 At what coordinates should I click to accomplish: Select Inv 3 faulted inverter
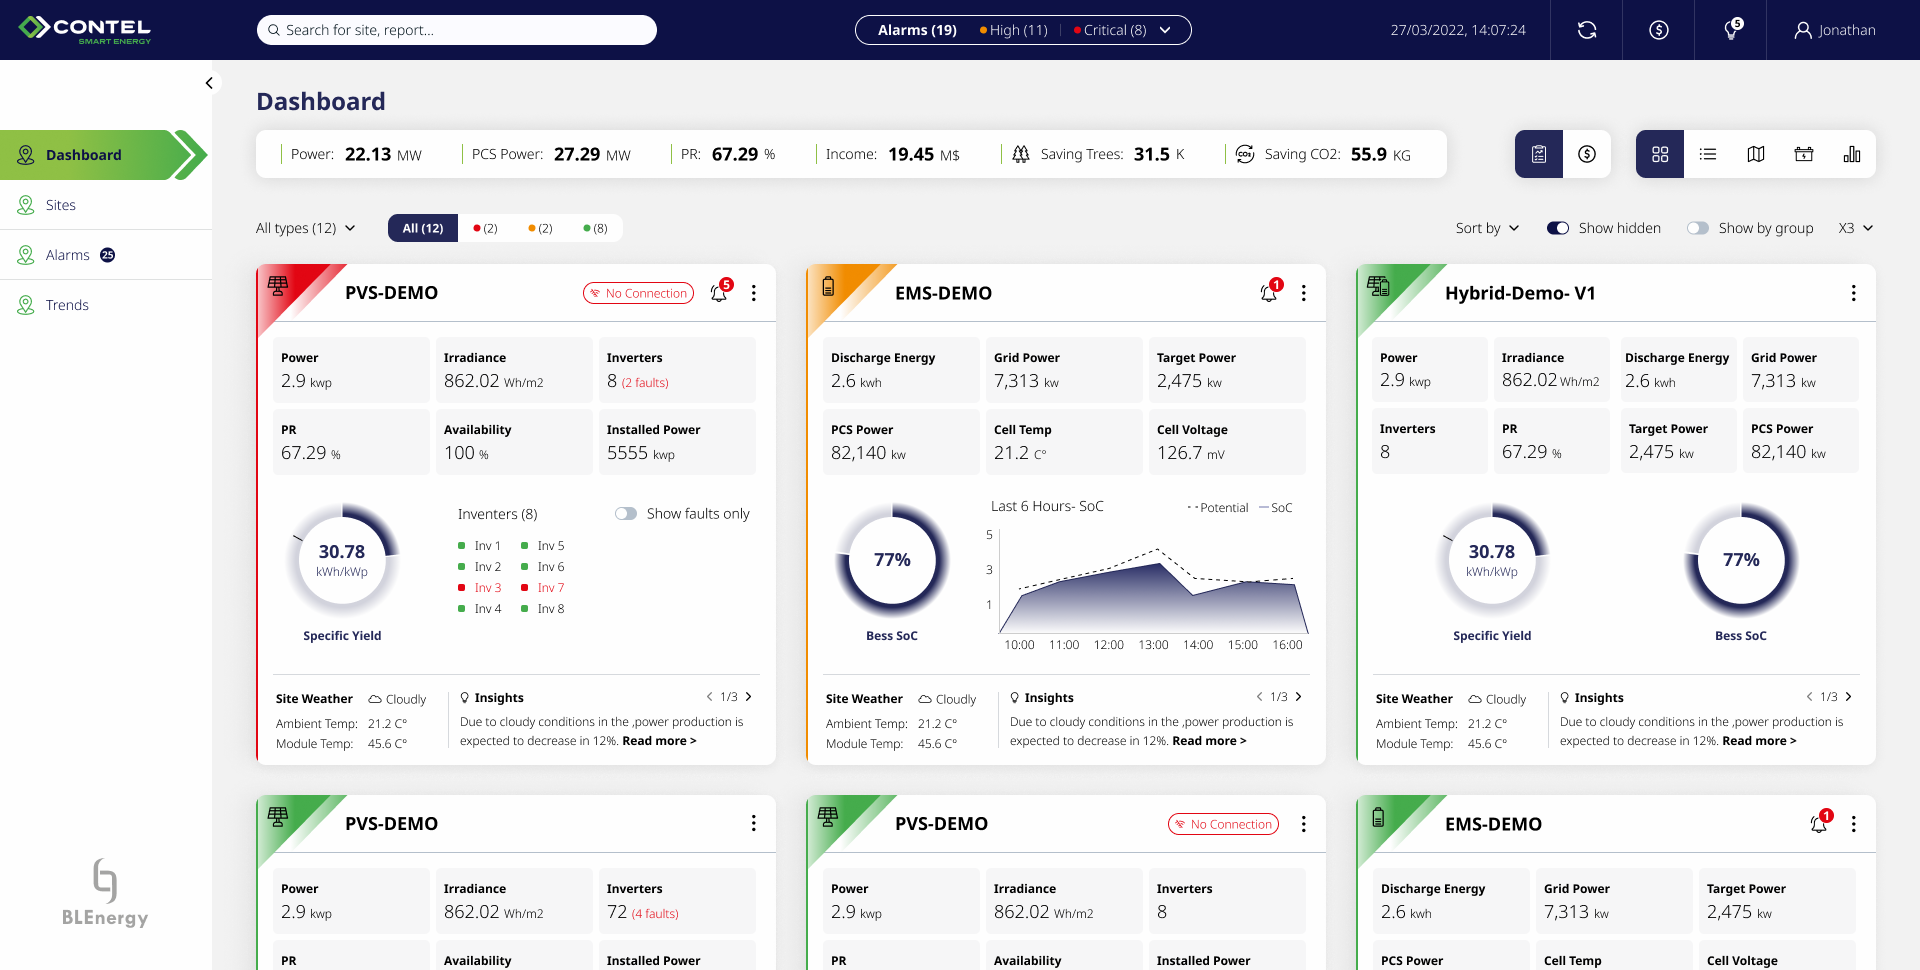[x=480, y=588]
